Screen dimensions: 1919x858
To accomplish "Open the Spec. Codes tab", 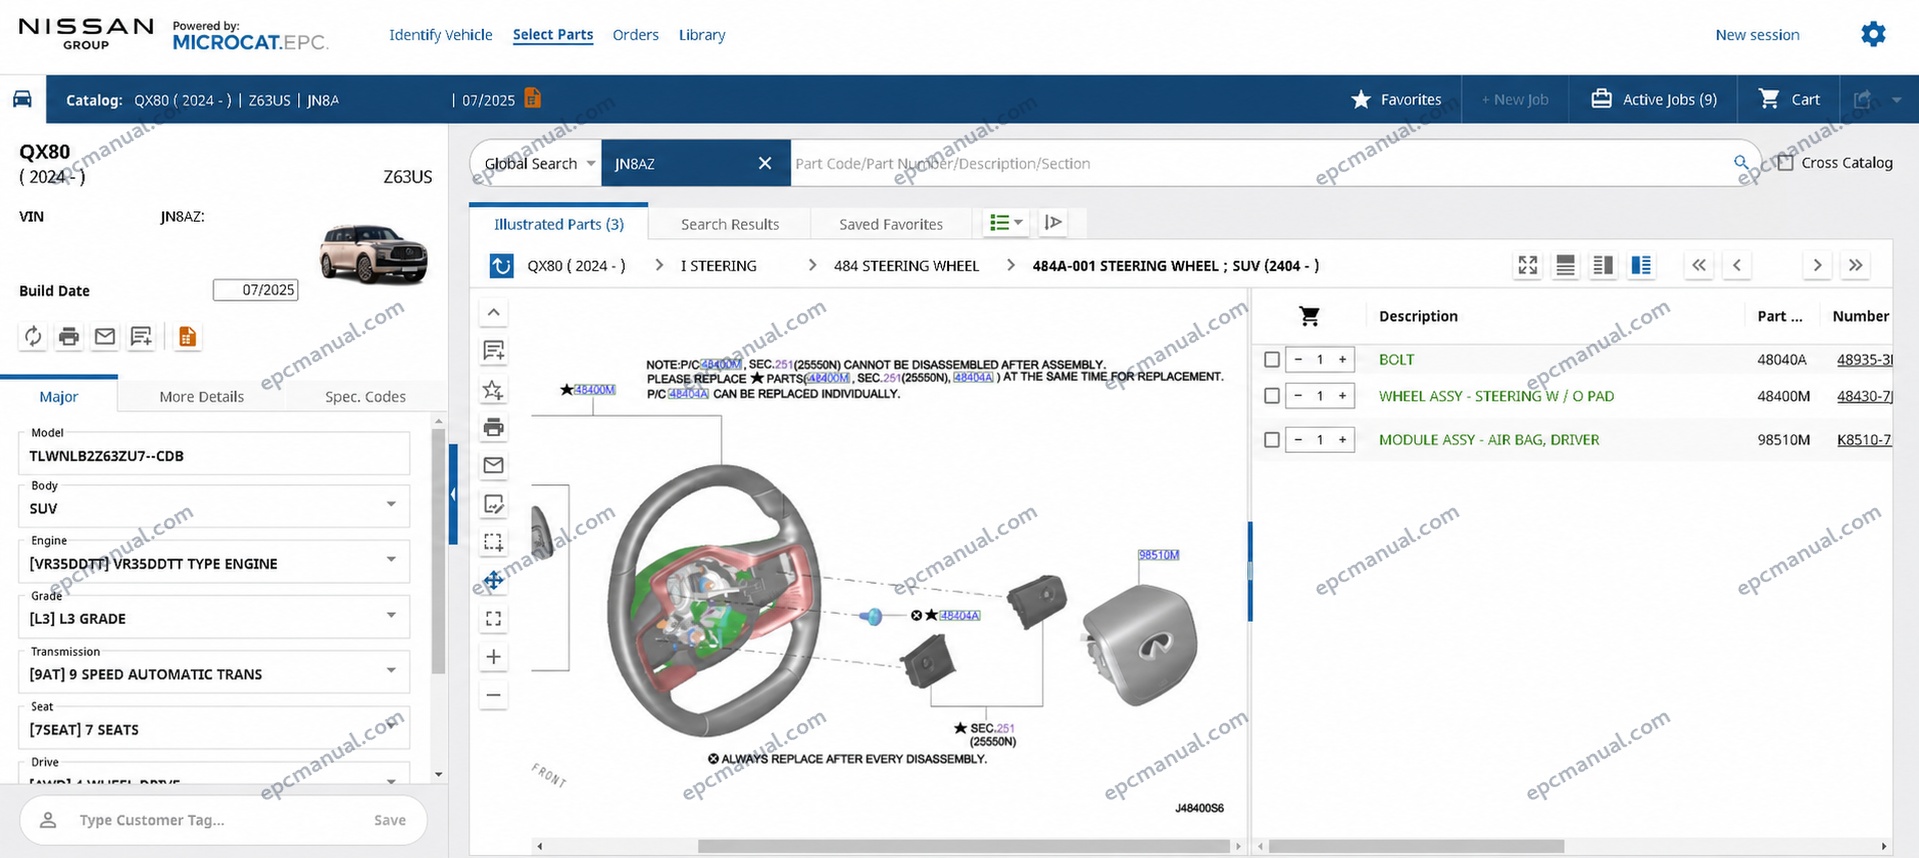I will point(365,396).
